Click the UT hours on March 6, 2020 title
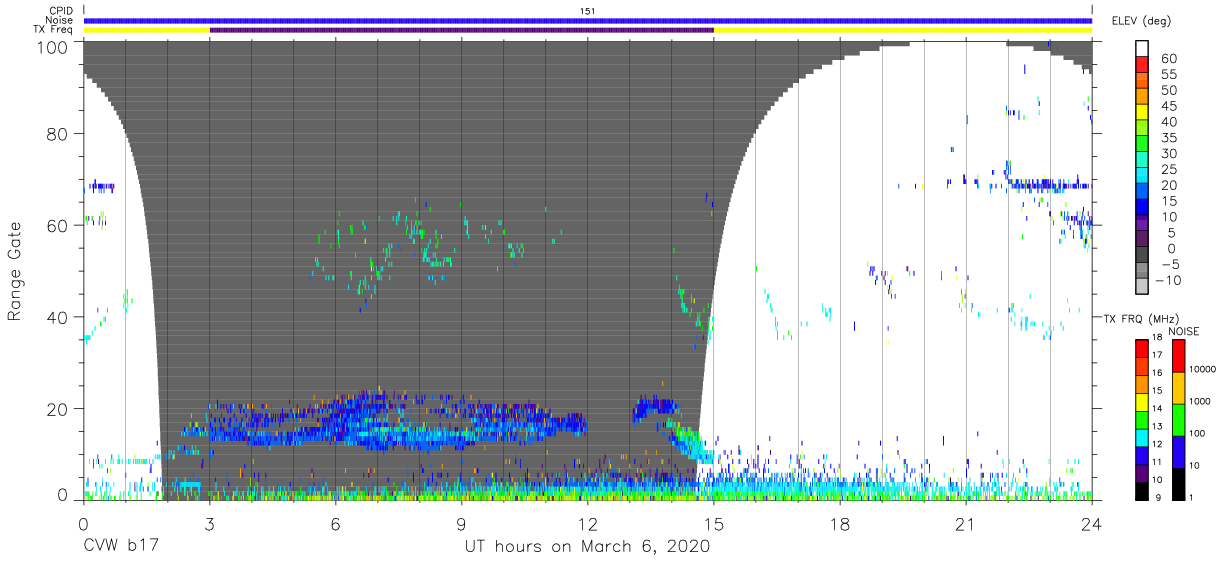The height and width of the screenshot is (567, 1228). click(587, 547)
